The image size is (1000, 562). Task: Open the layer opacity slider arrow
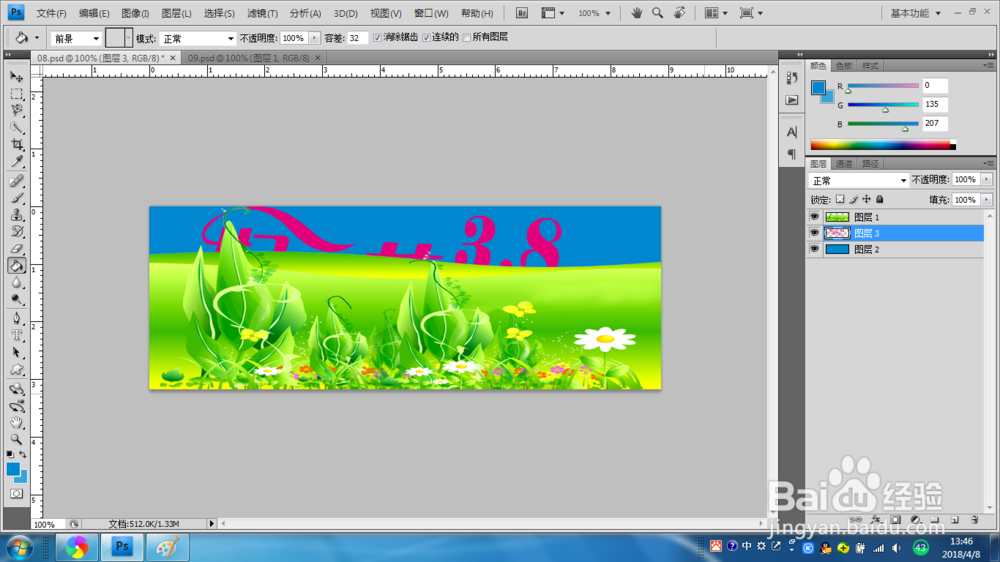point(987,180)
